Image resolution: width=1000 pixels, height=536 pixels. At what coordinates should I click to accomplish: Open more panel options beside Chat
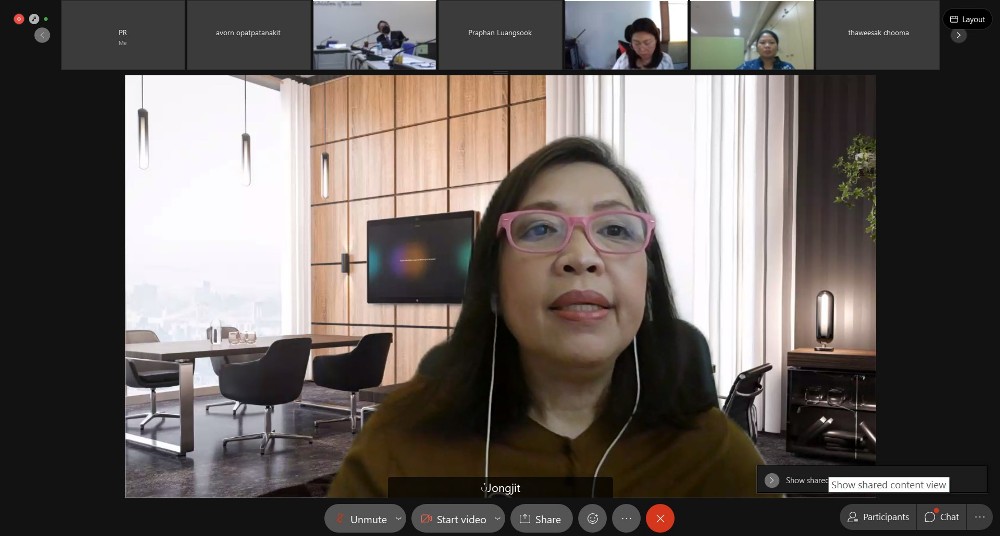pyautogui.click(x=979, y=517)
